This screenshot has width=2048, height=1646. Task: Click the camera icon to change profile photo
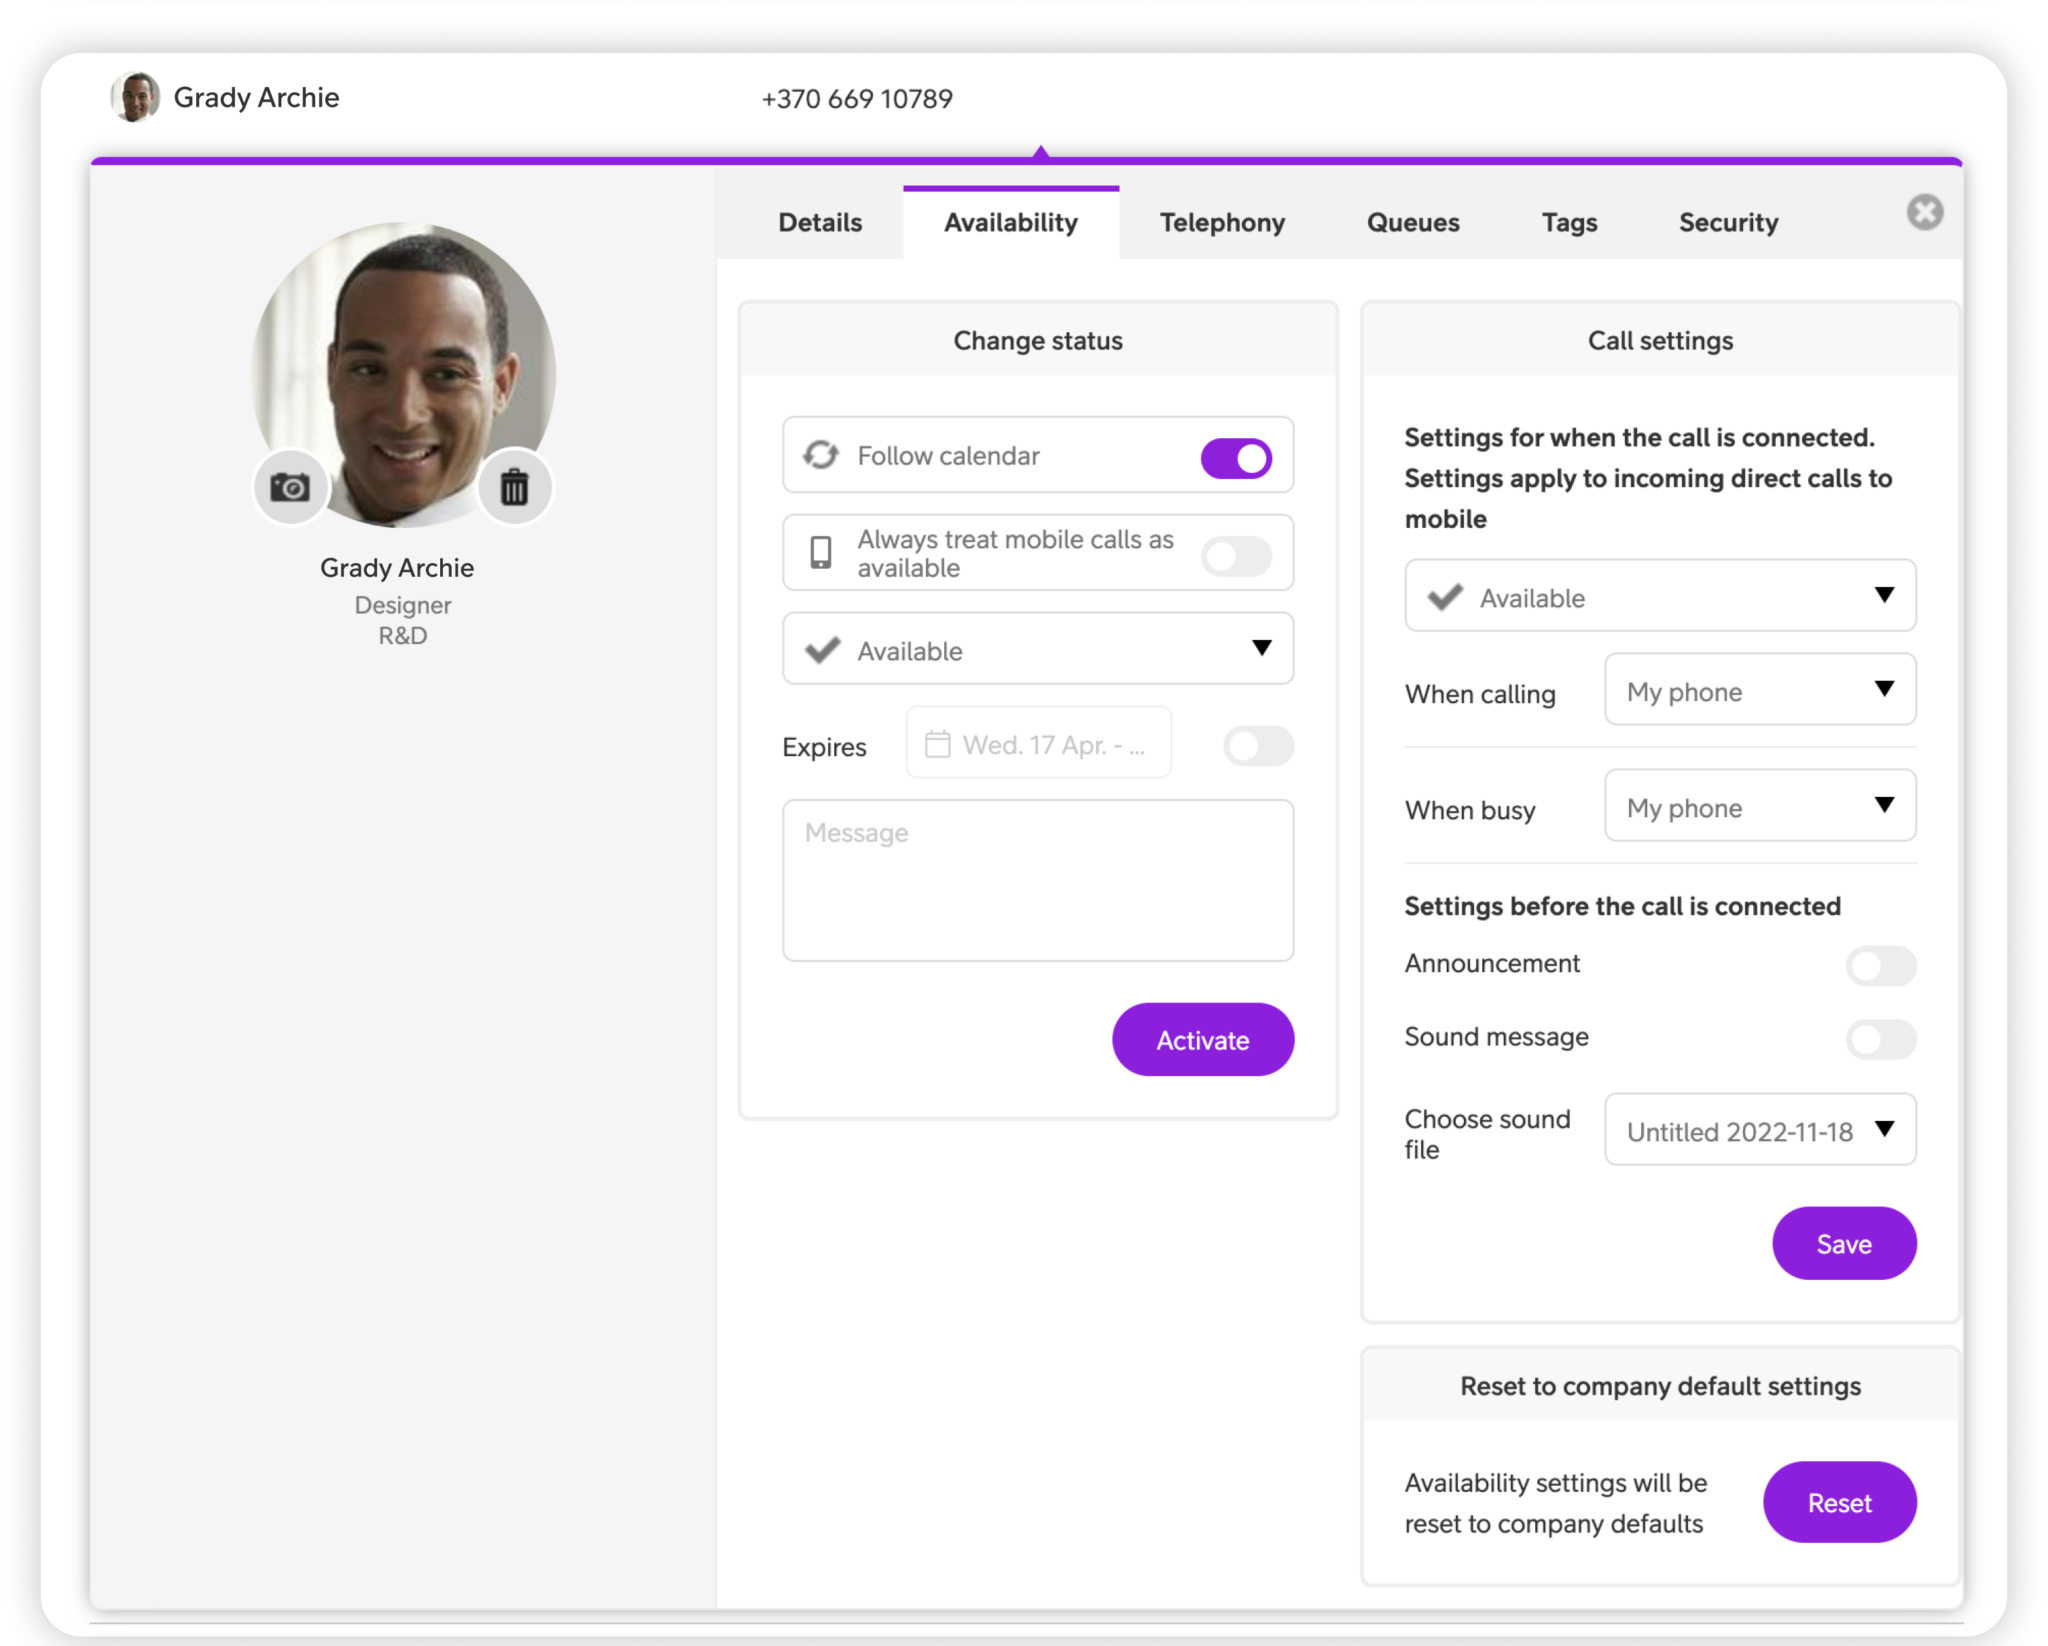[x=289, y=487]
